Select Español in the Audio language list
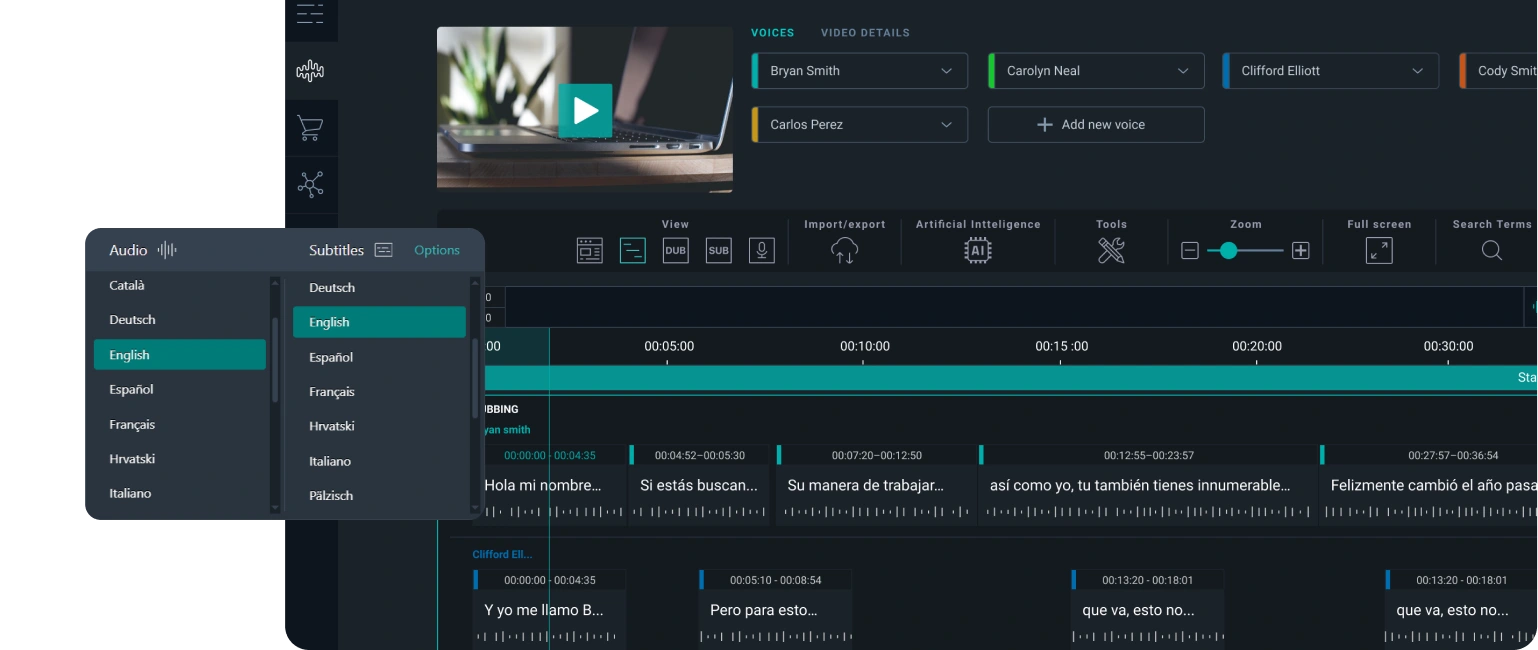This screenshot has width=1538, height=650. click(132, 390)
